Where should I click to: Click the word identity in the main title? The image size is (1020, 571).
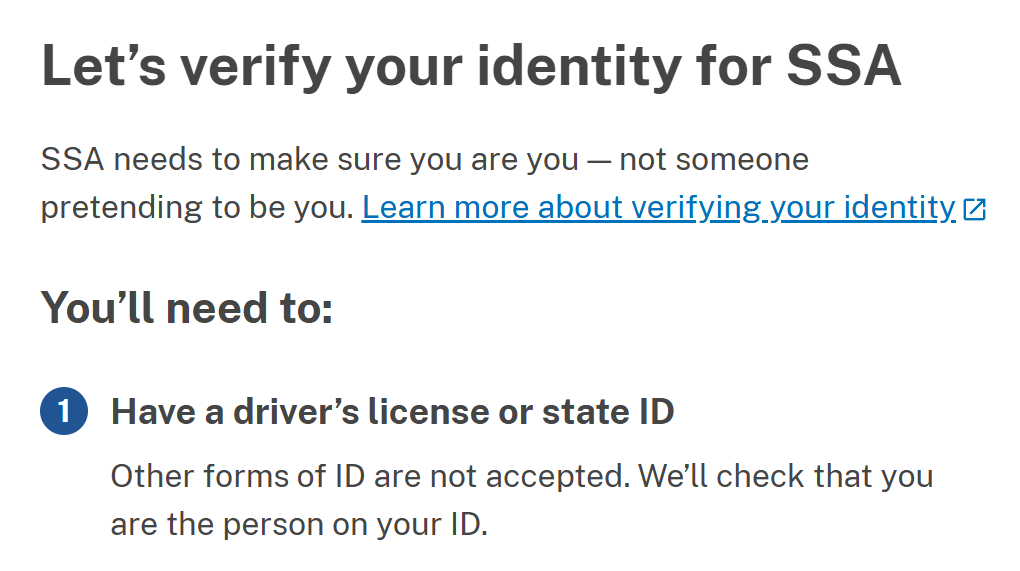pos(579,66)
